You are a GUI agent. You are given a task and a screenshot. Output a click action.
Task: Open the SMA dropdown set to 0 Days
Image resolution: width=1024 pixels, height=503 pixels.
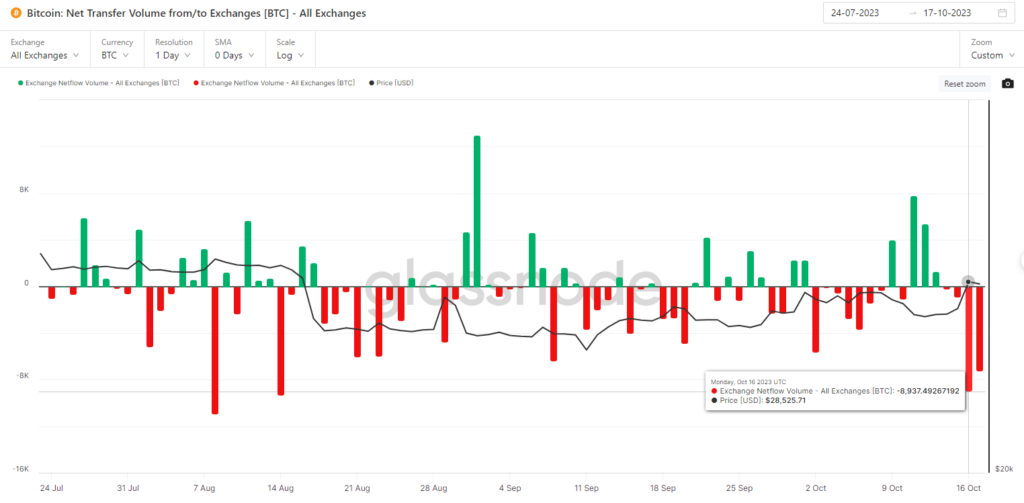coord(234,56)
